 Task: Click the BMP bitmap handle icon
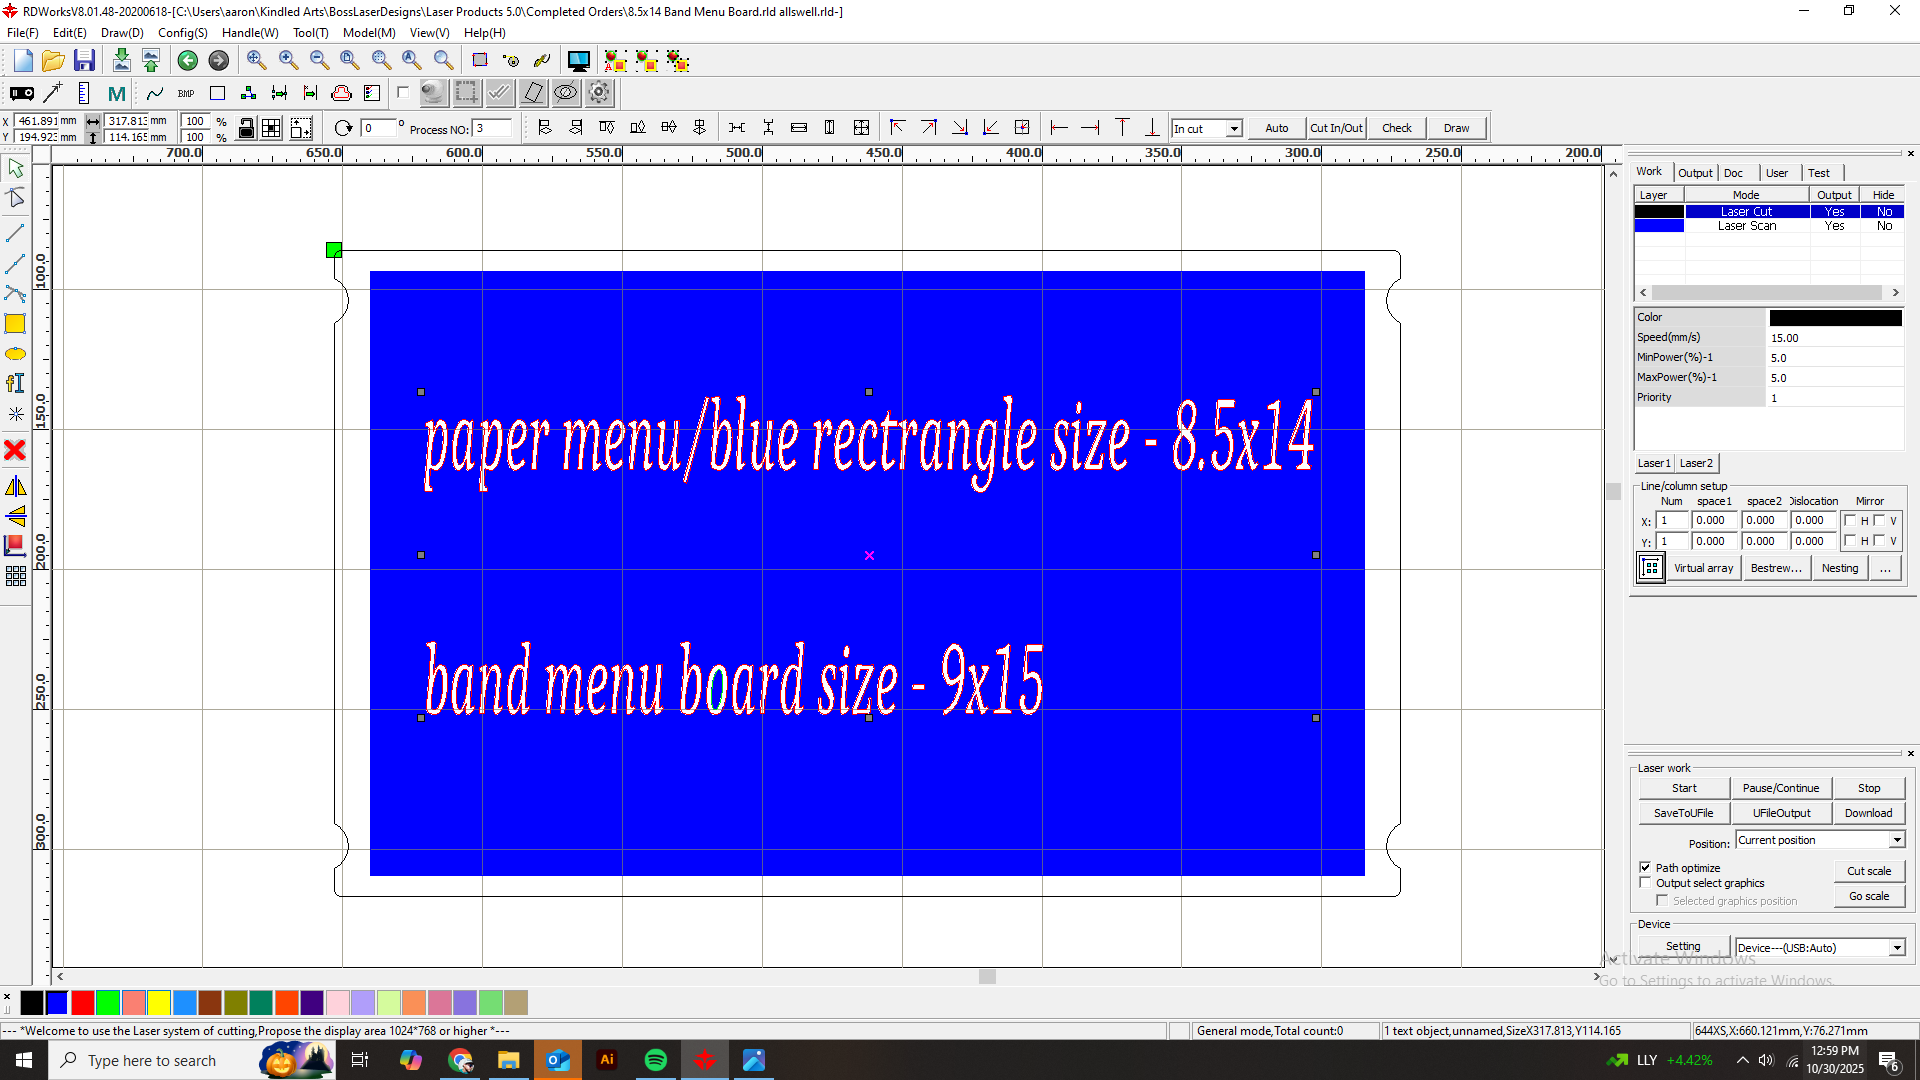(x=186, y=93)
